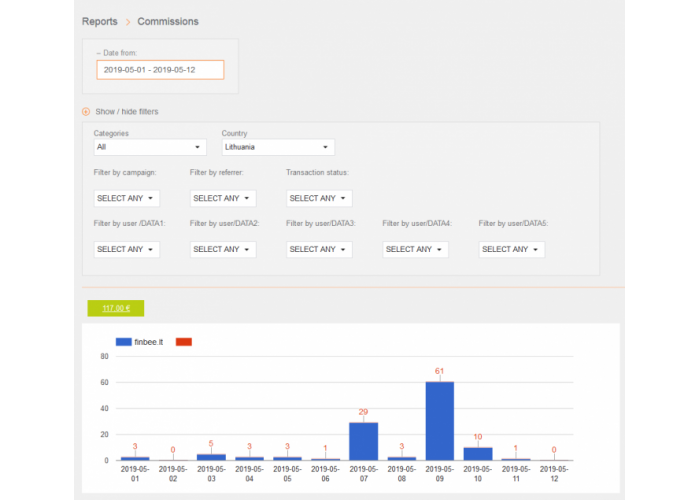Click the 80 y-axis value label
Viewport: 700px width, 500px height.
[x=104, y=356]
